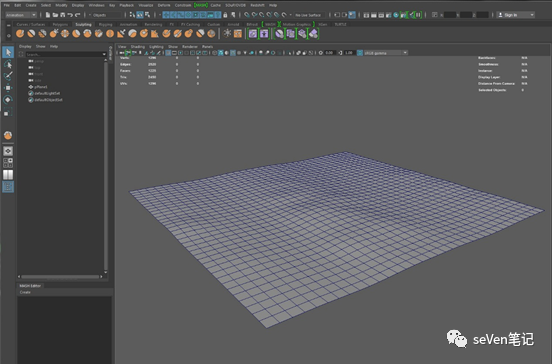Open the File menu
This screenshot has width=552, height=364.
click(x=6, y=5)
